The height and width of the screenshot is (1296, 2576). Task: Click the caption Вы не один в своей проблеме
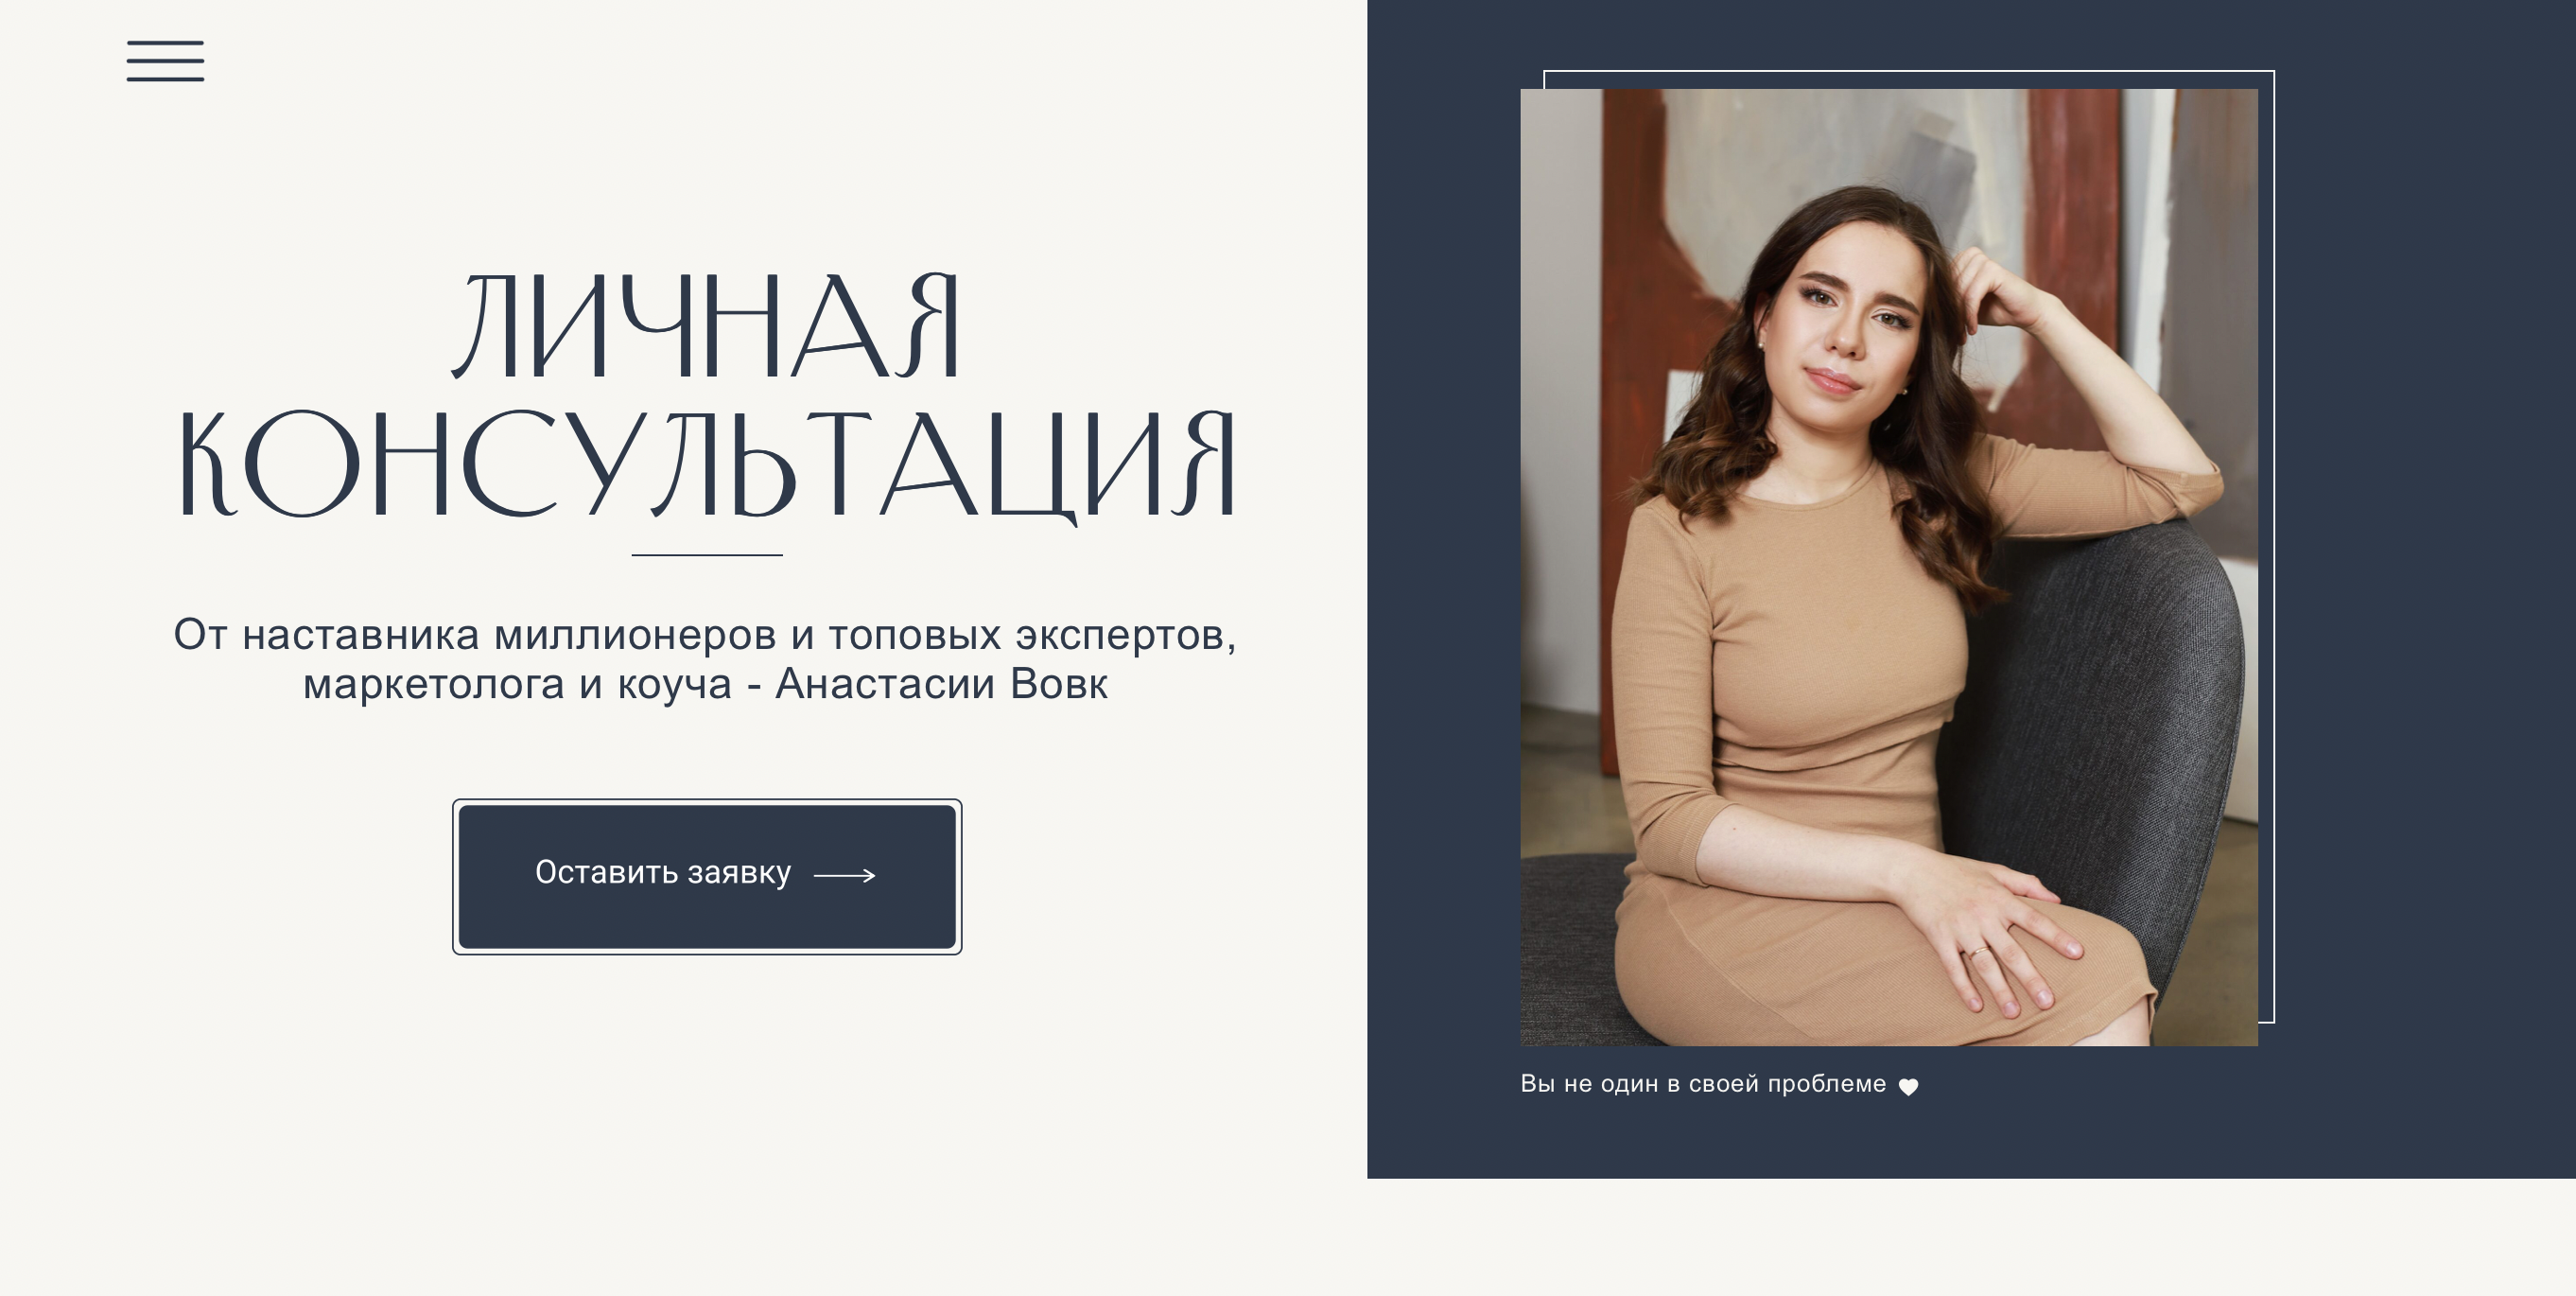1703,1084
